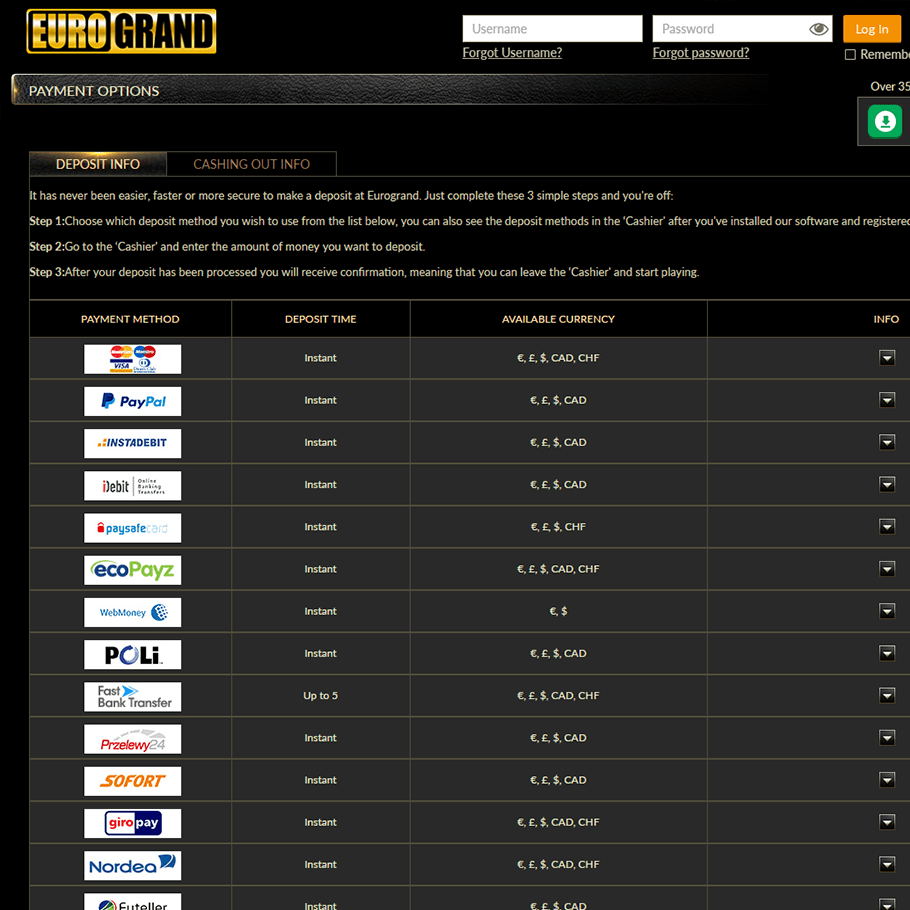Expand info for WebMoney row

[887, 611]
